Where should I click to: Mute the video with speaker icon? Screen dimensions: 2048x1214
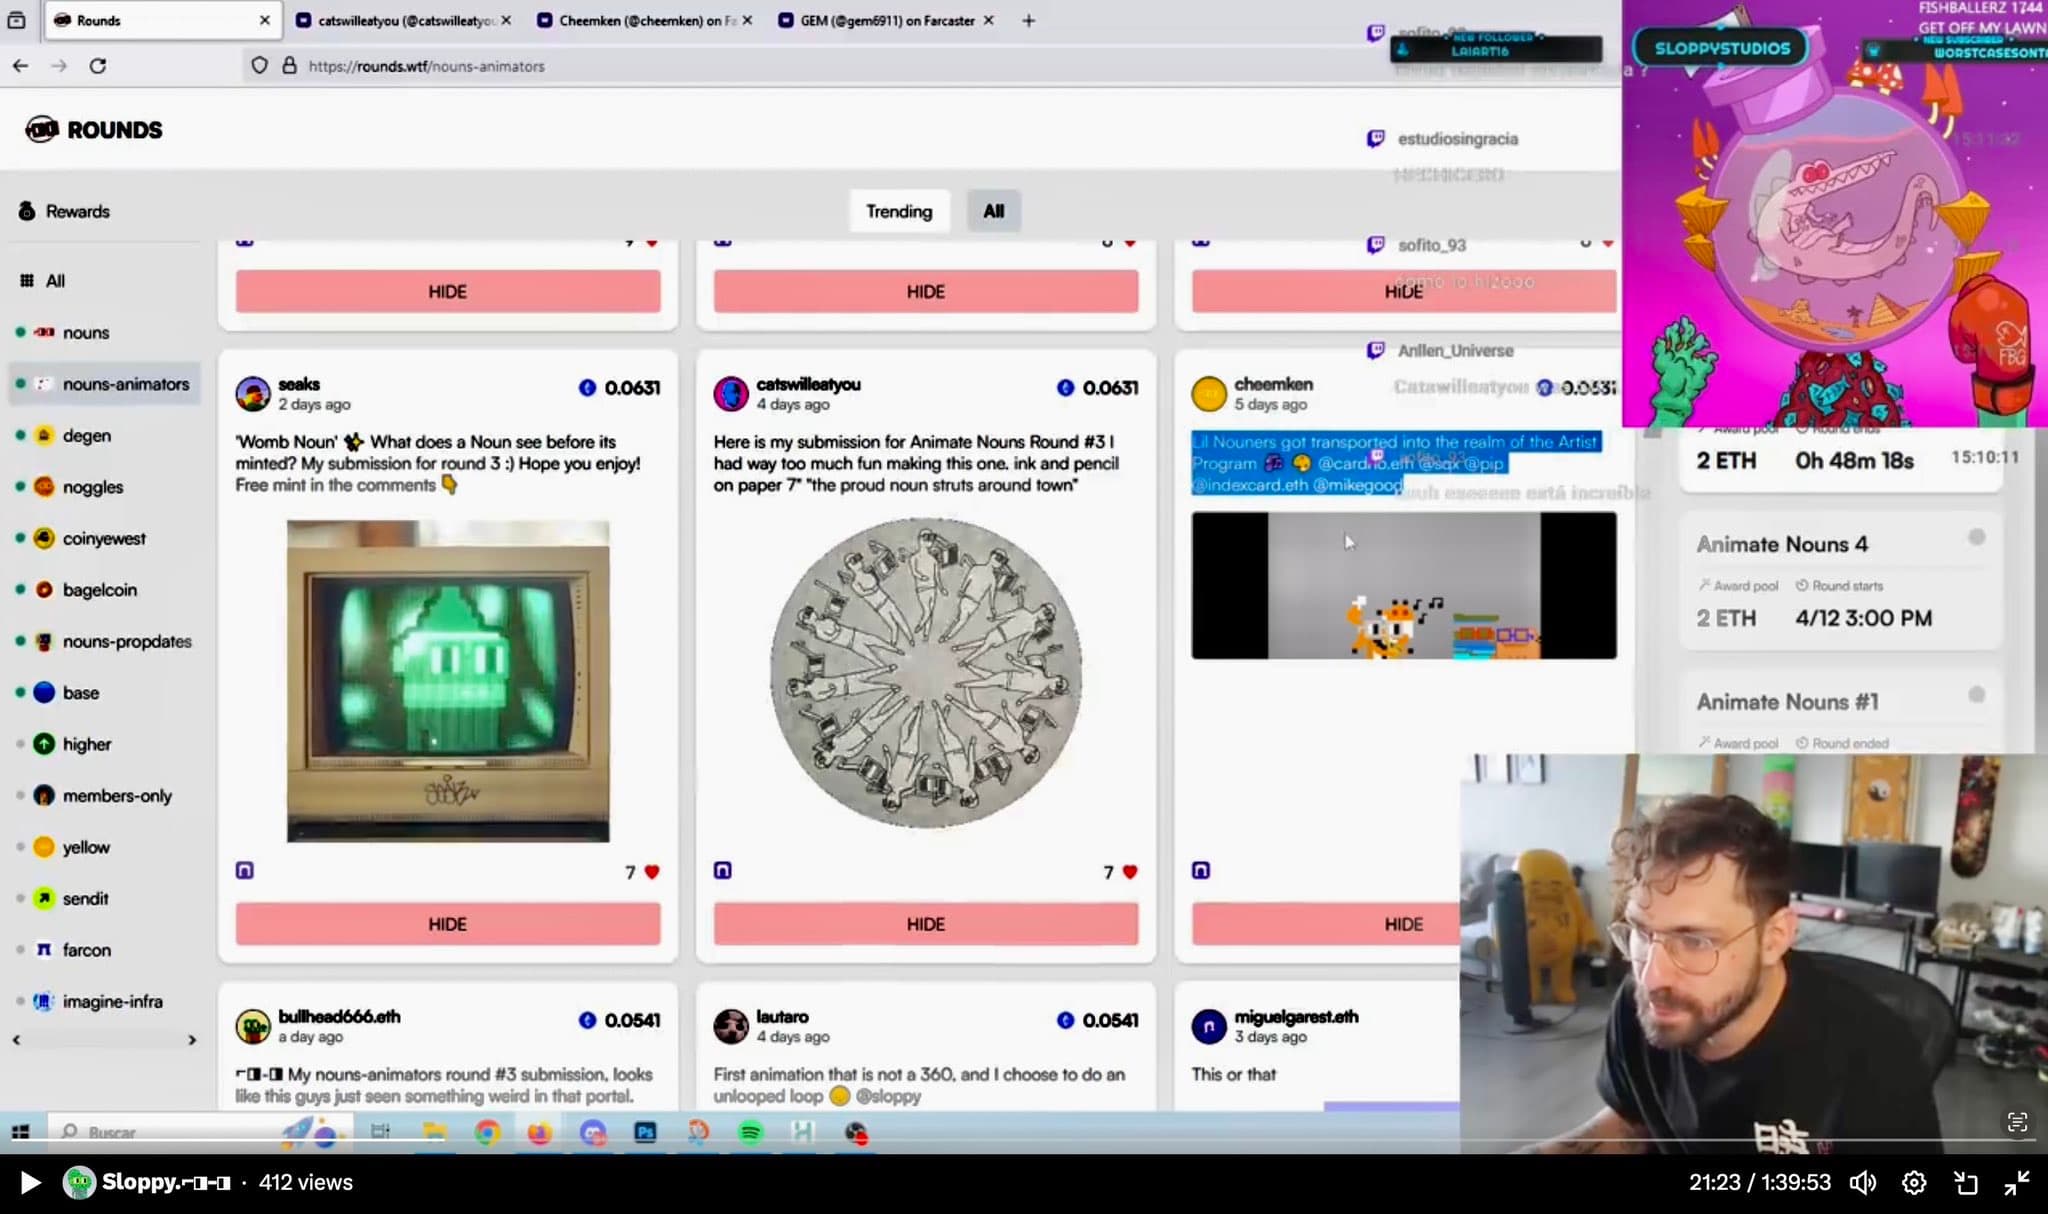(1863, 1183)
